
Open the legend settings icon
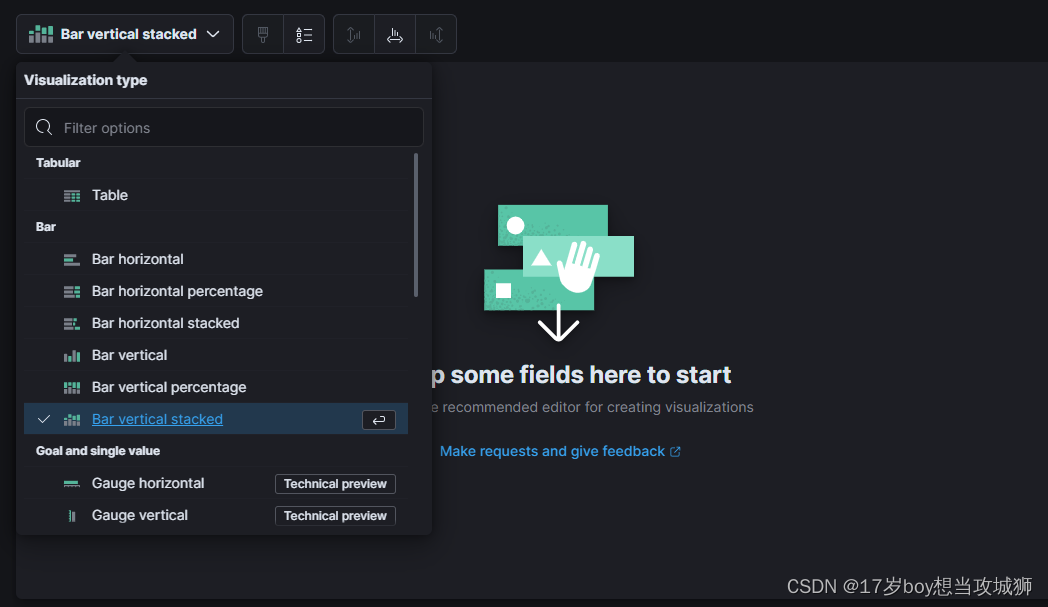304,34
